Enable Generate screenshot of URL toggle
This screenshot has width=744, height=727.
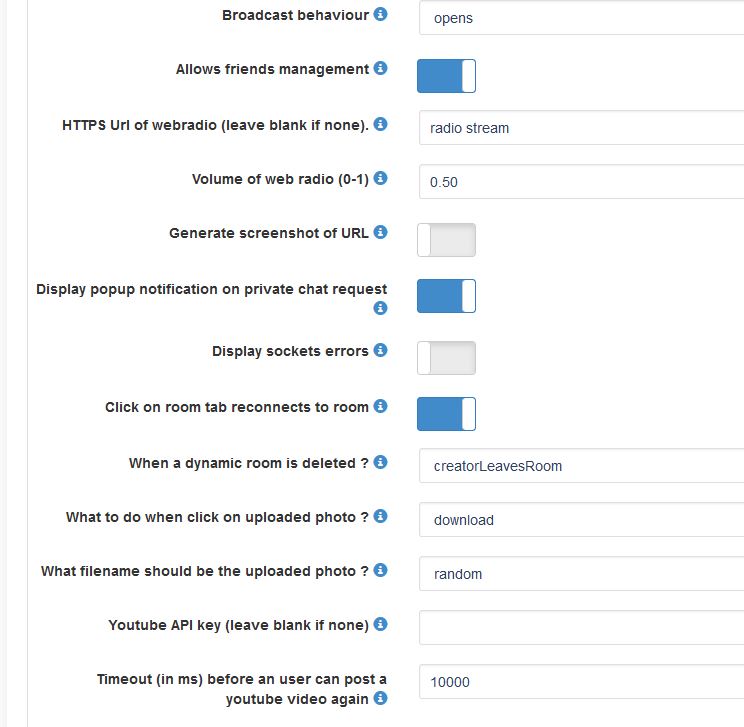click(446, 240)
